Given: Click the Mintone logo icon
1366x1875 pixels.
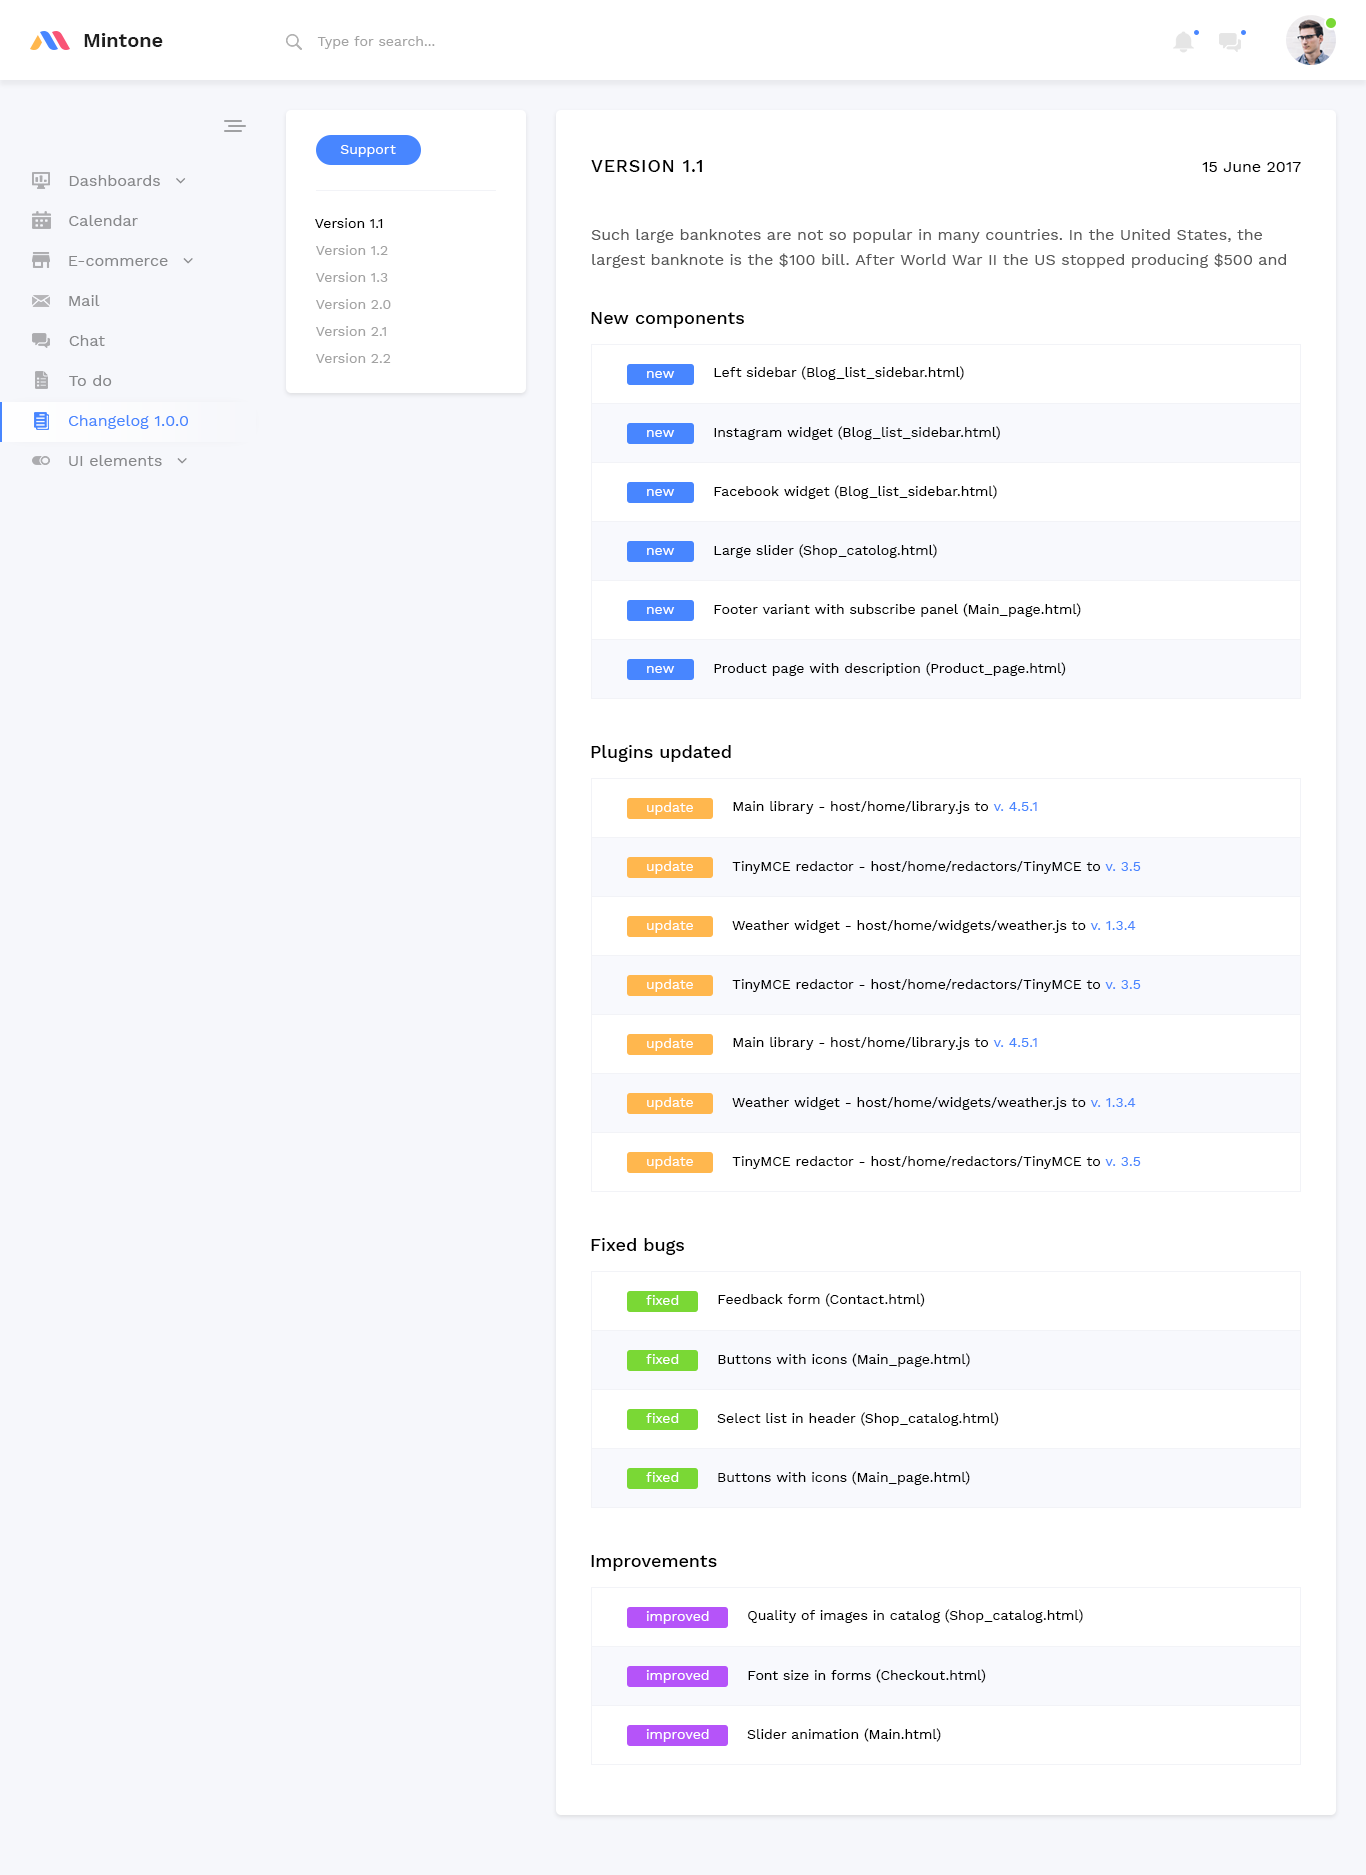Looking at the screenshot, I should [50, 41].
